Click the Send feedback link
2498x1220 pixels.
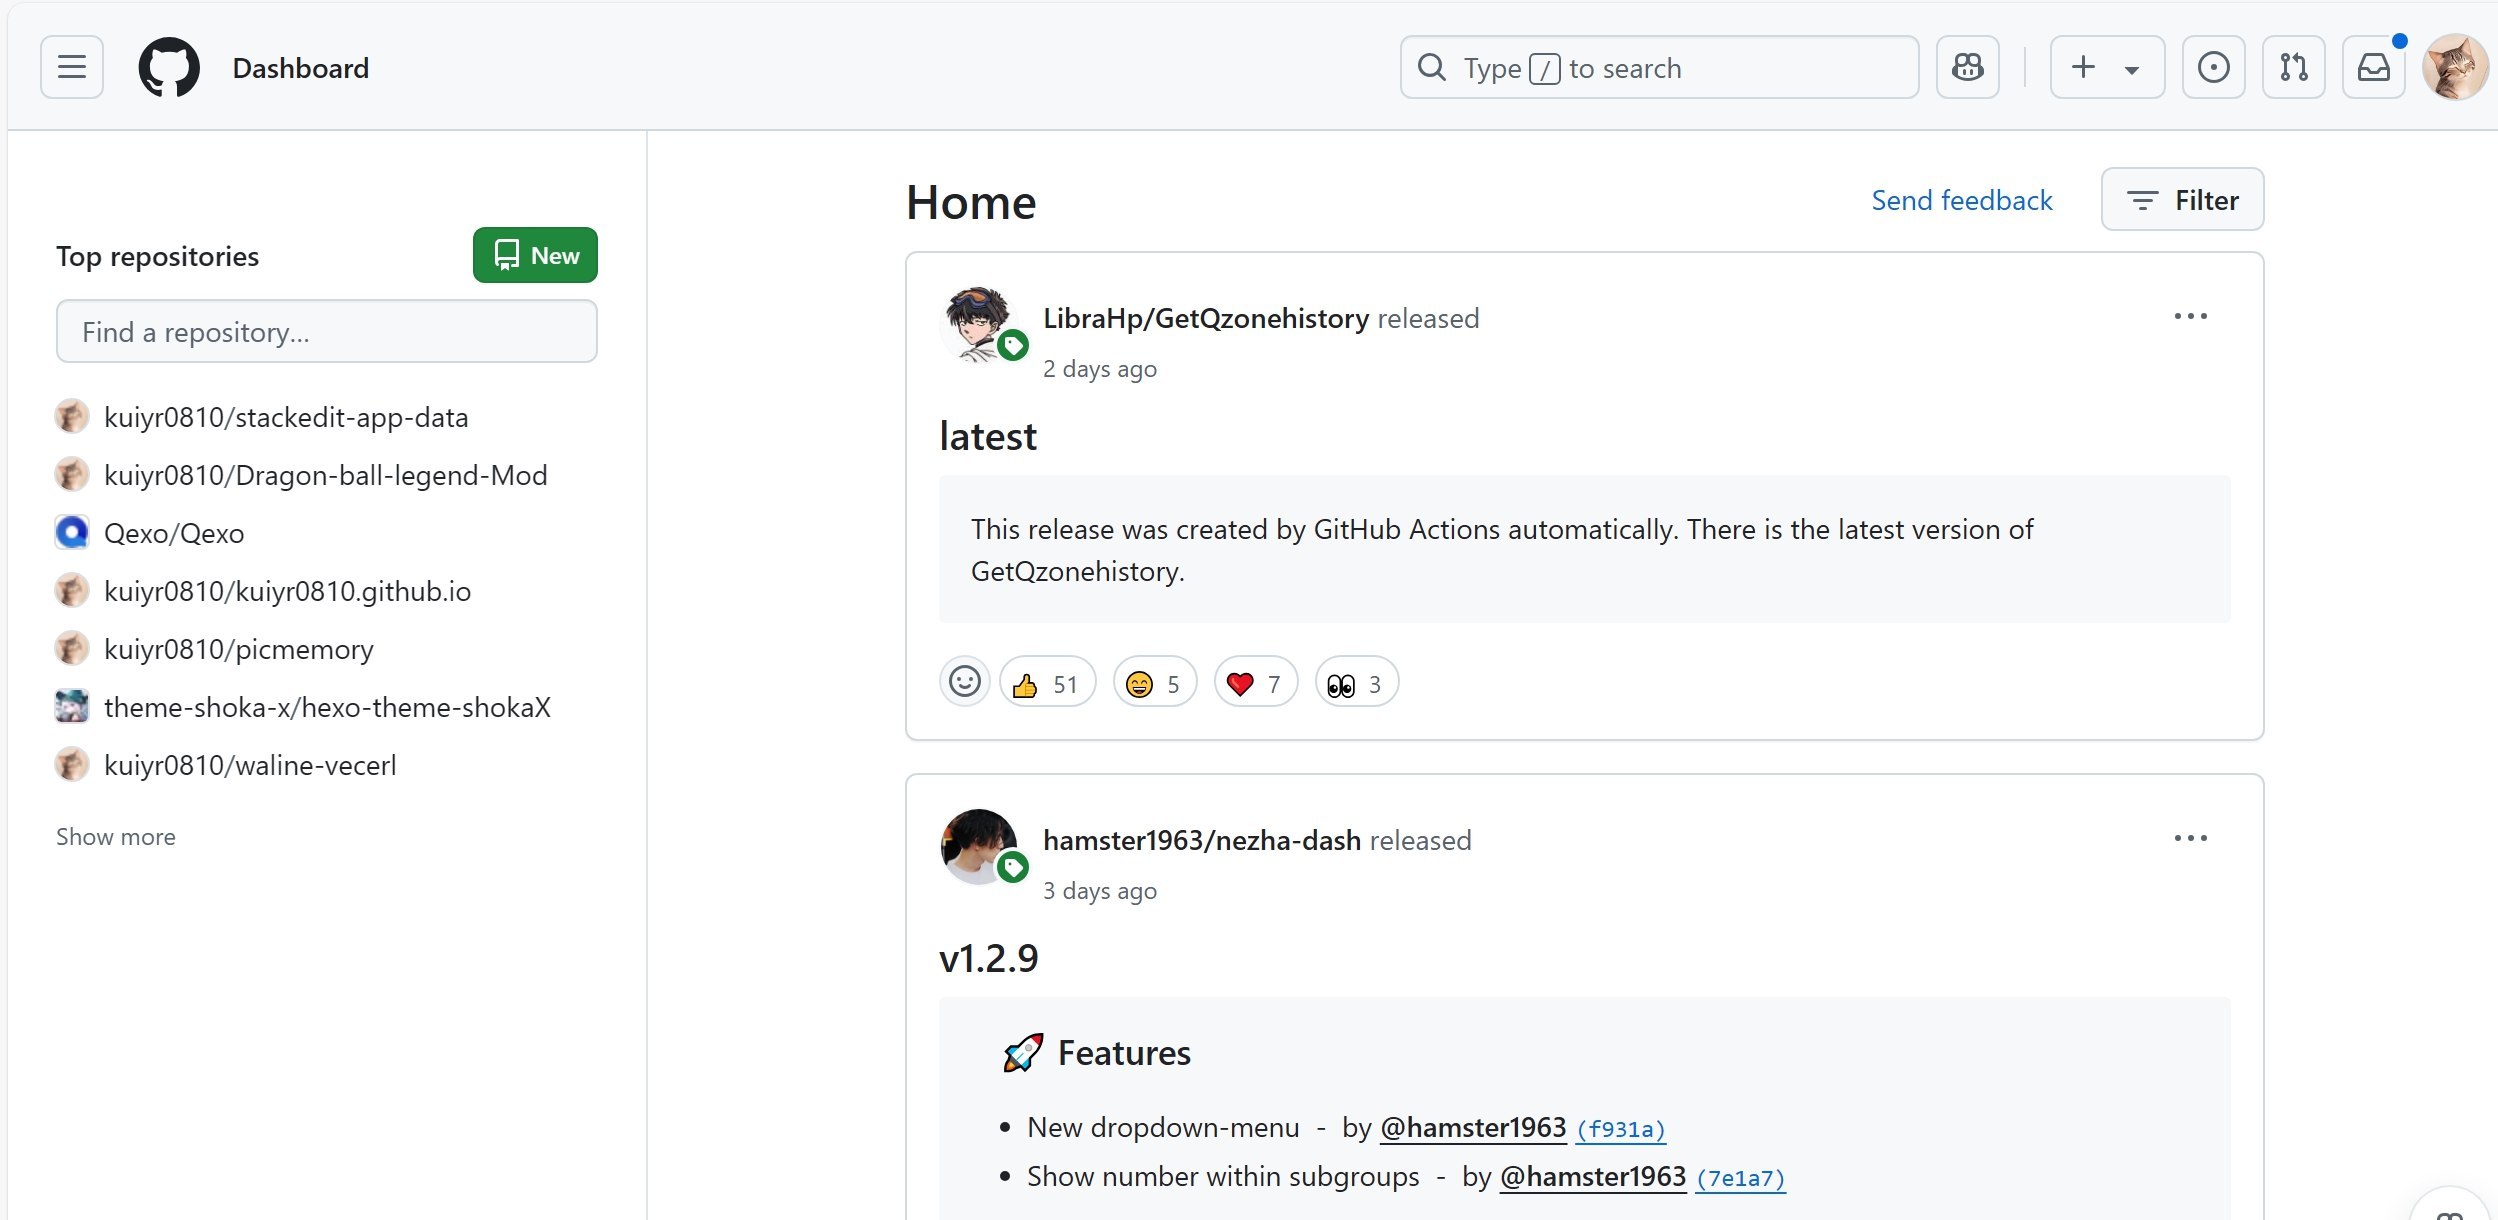[1961, 200]
